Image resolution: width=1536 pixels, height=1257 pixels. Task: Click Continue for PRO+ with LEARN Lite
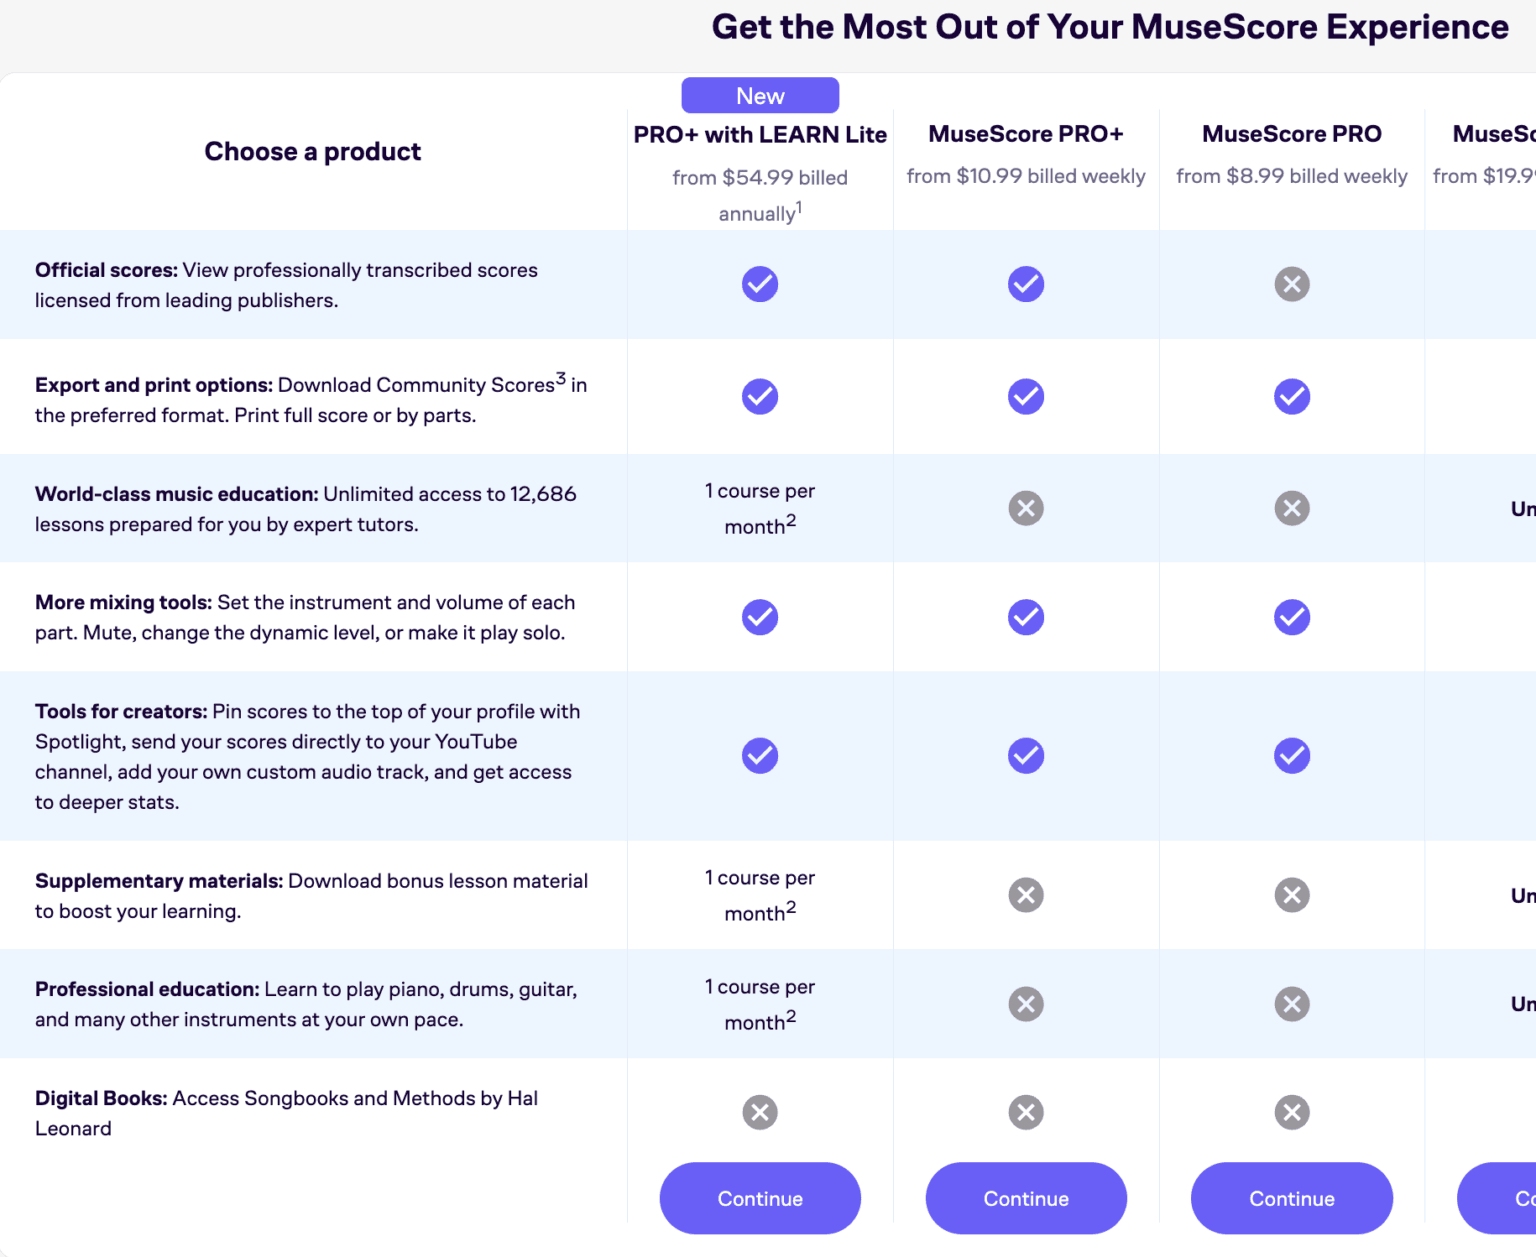point(760,1198)
